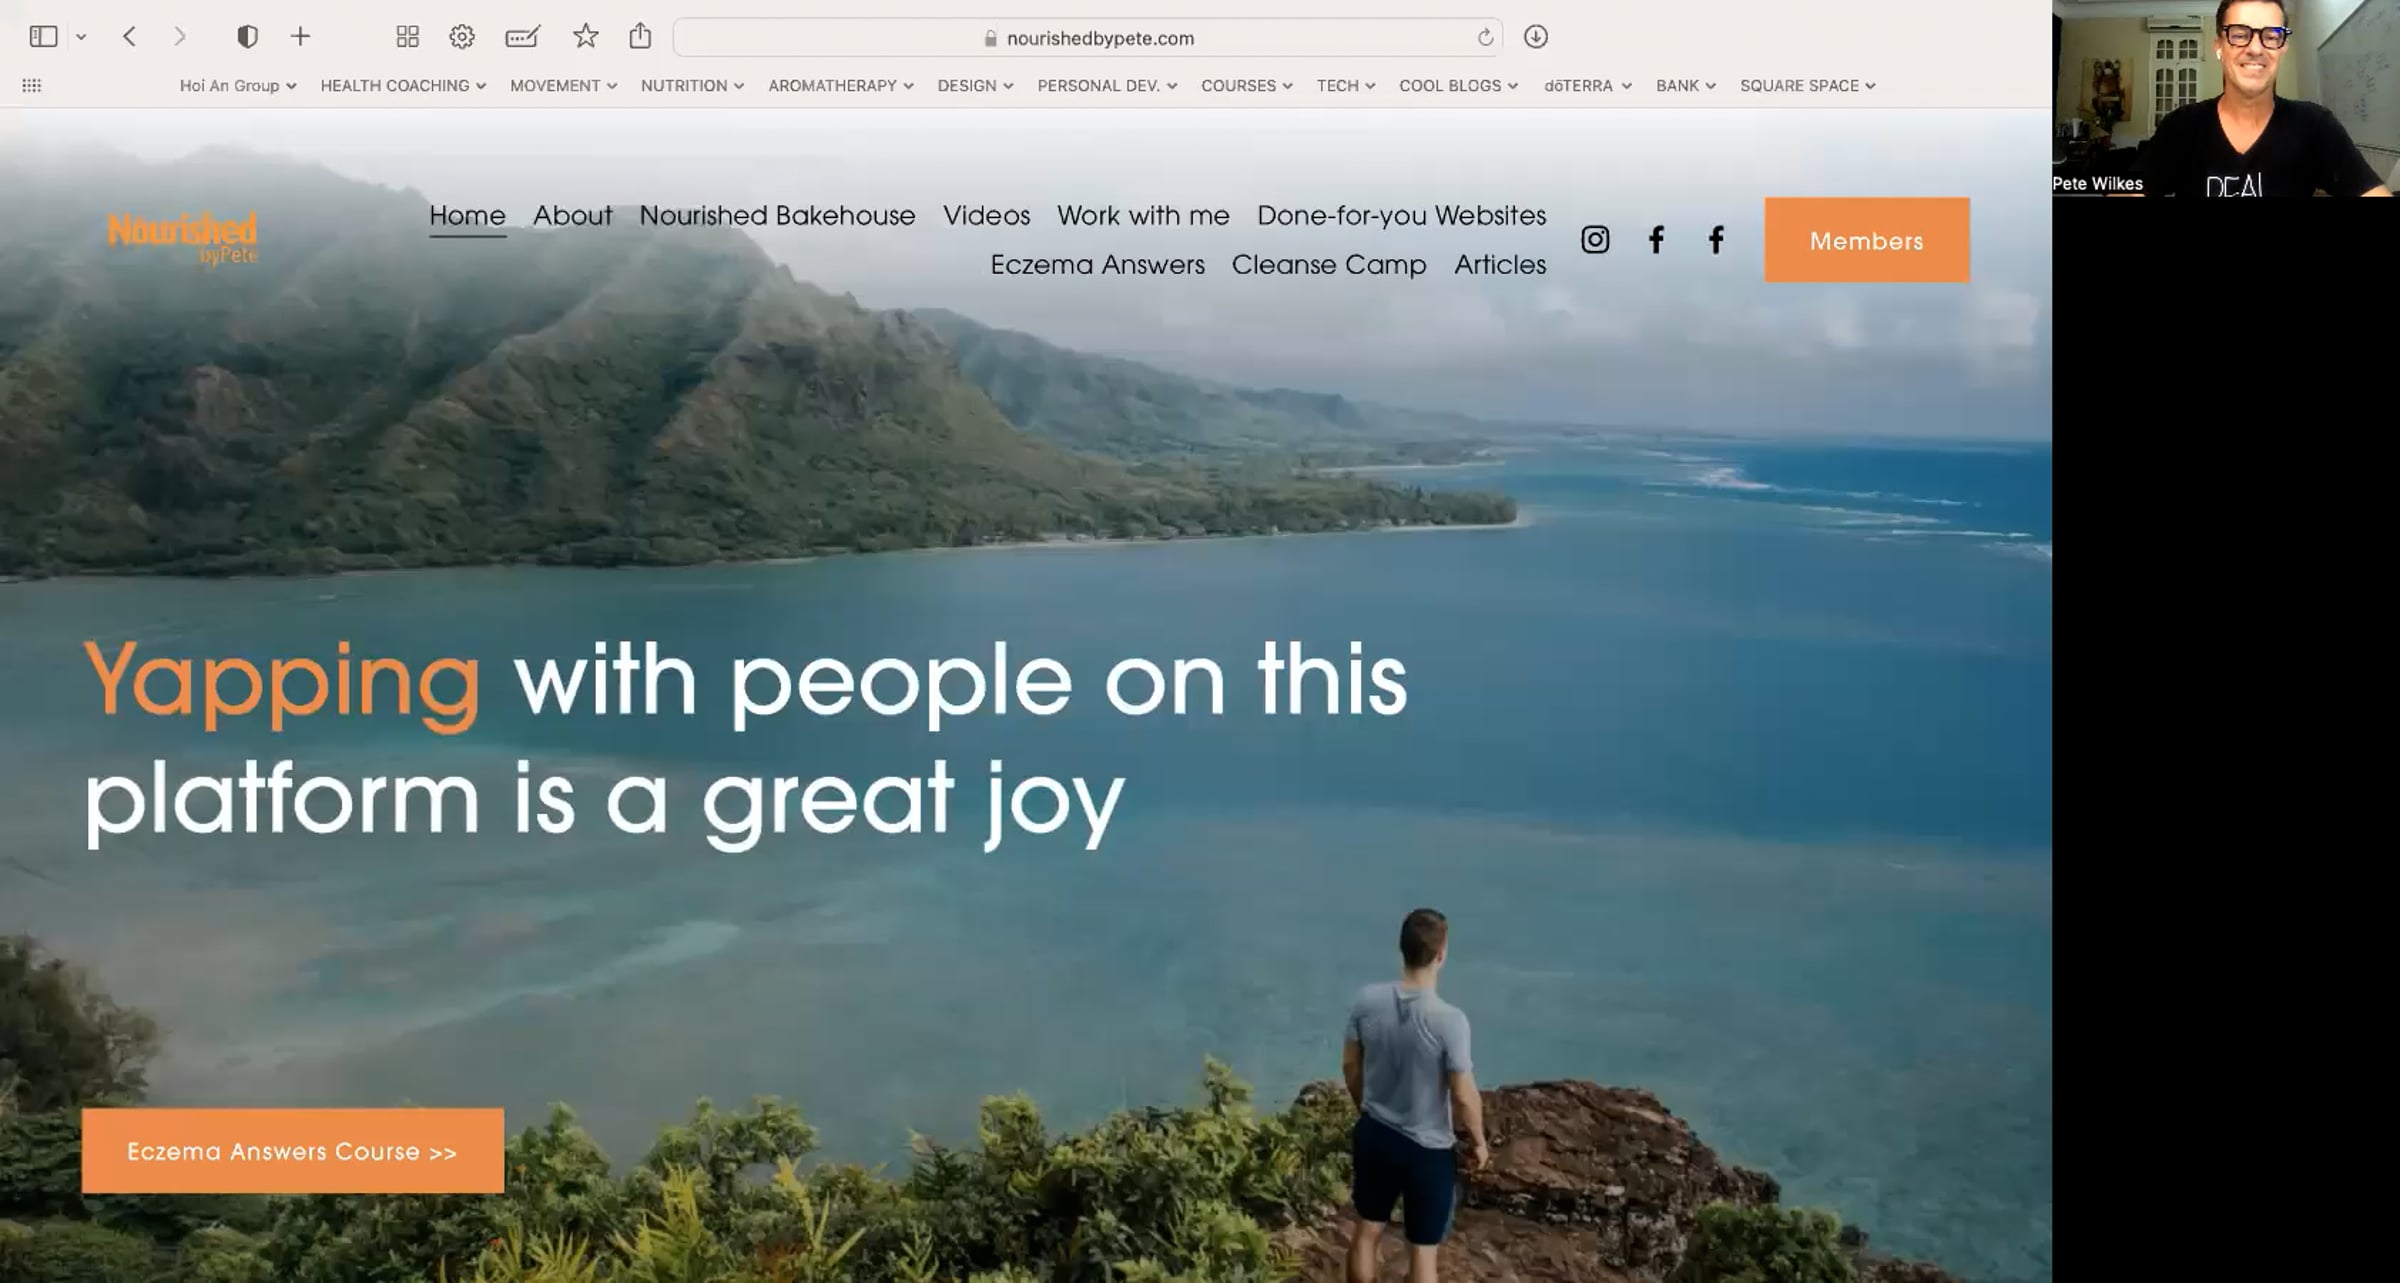2400x1283 pixels.
Task: Open the Nourished Bakehouse menu item
Action: pyautogui.click(x=777, y=215)
